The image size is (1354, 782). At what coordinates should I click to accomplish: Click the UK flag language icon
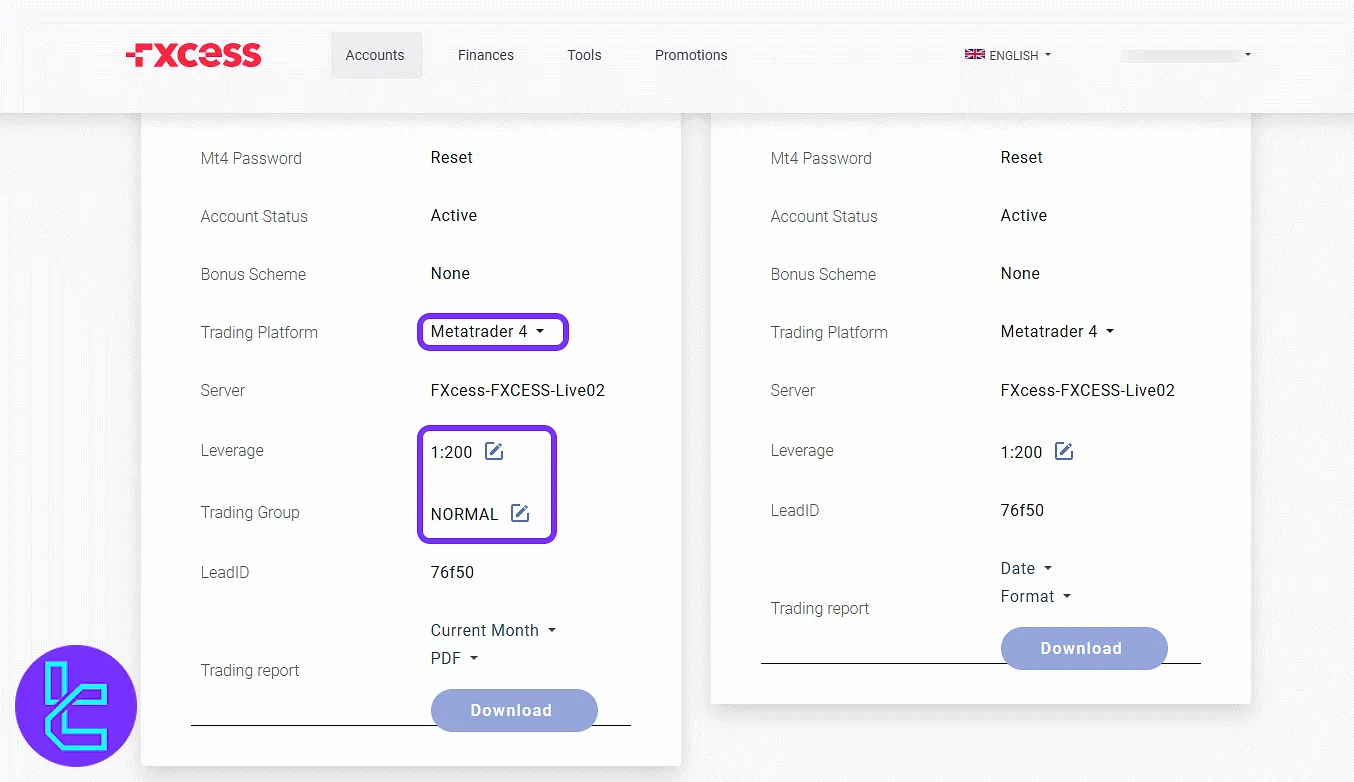(975, 55)
